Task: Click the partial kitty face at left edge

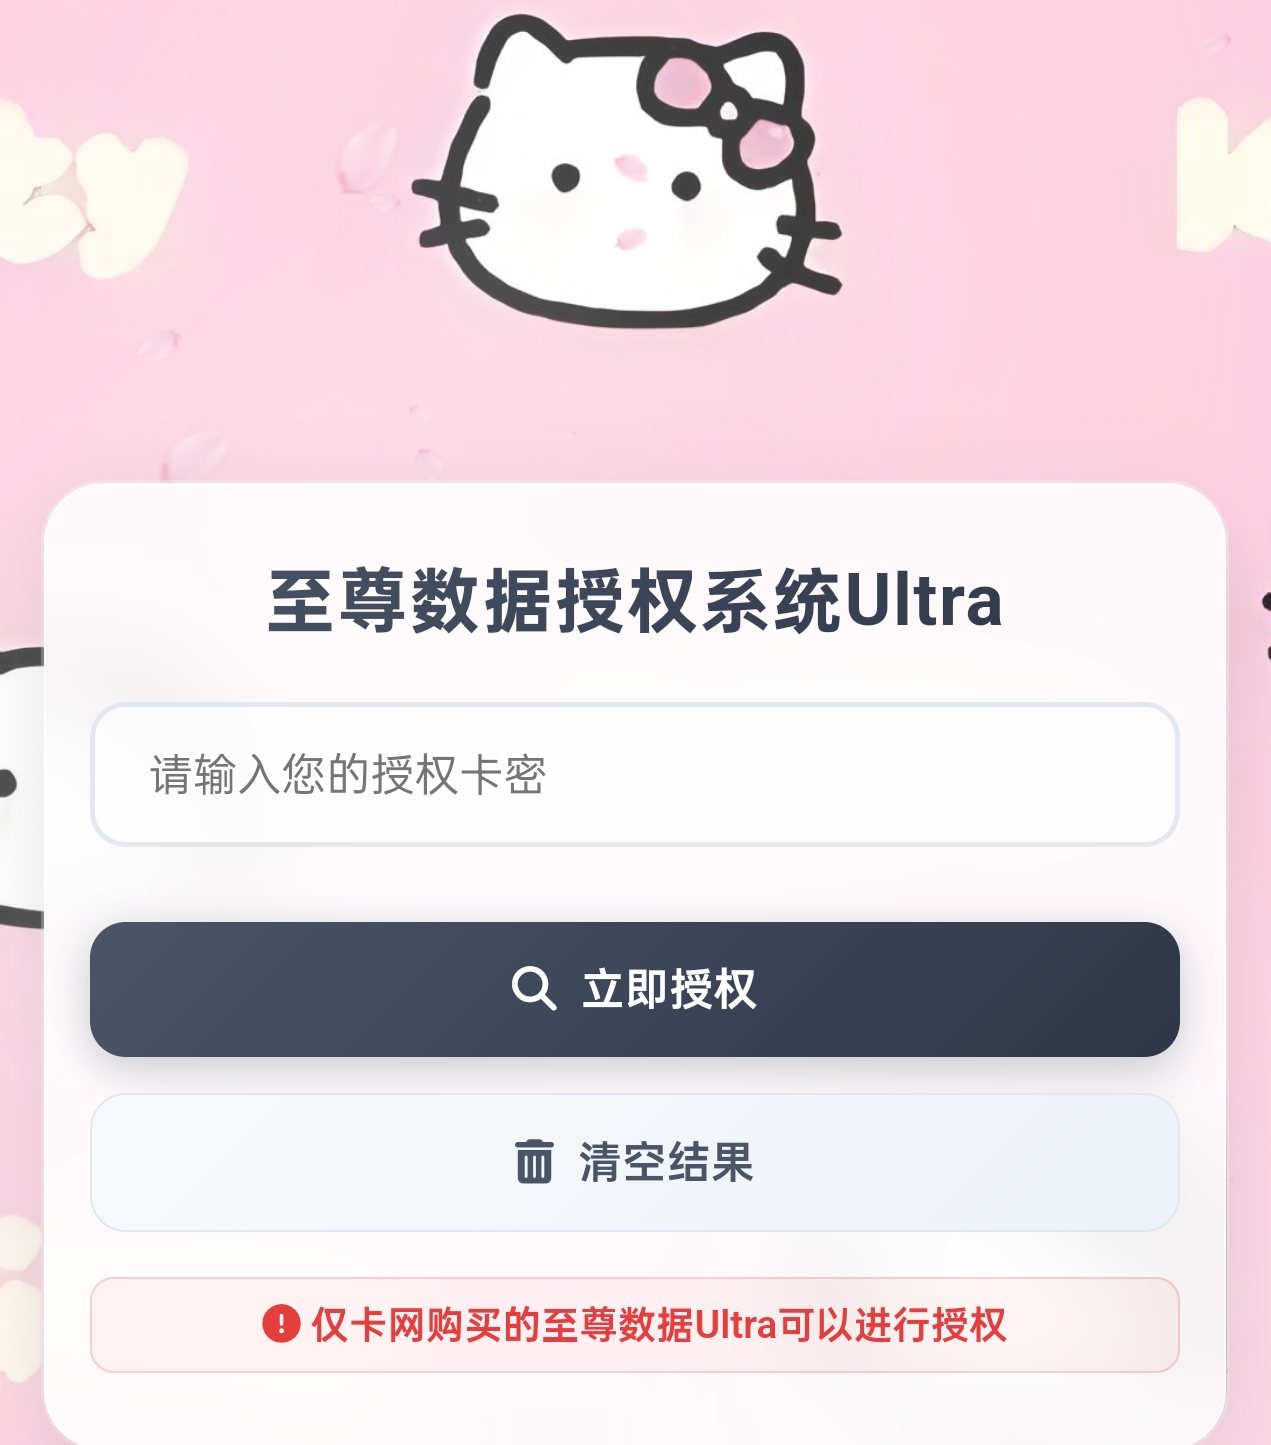Action: click(21, 788)
